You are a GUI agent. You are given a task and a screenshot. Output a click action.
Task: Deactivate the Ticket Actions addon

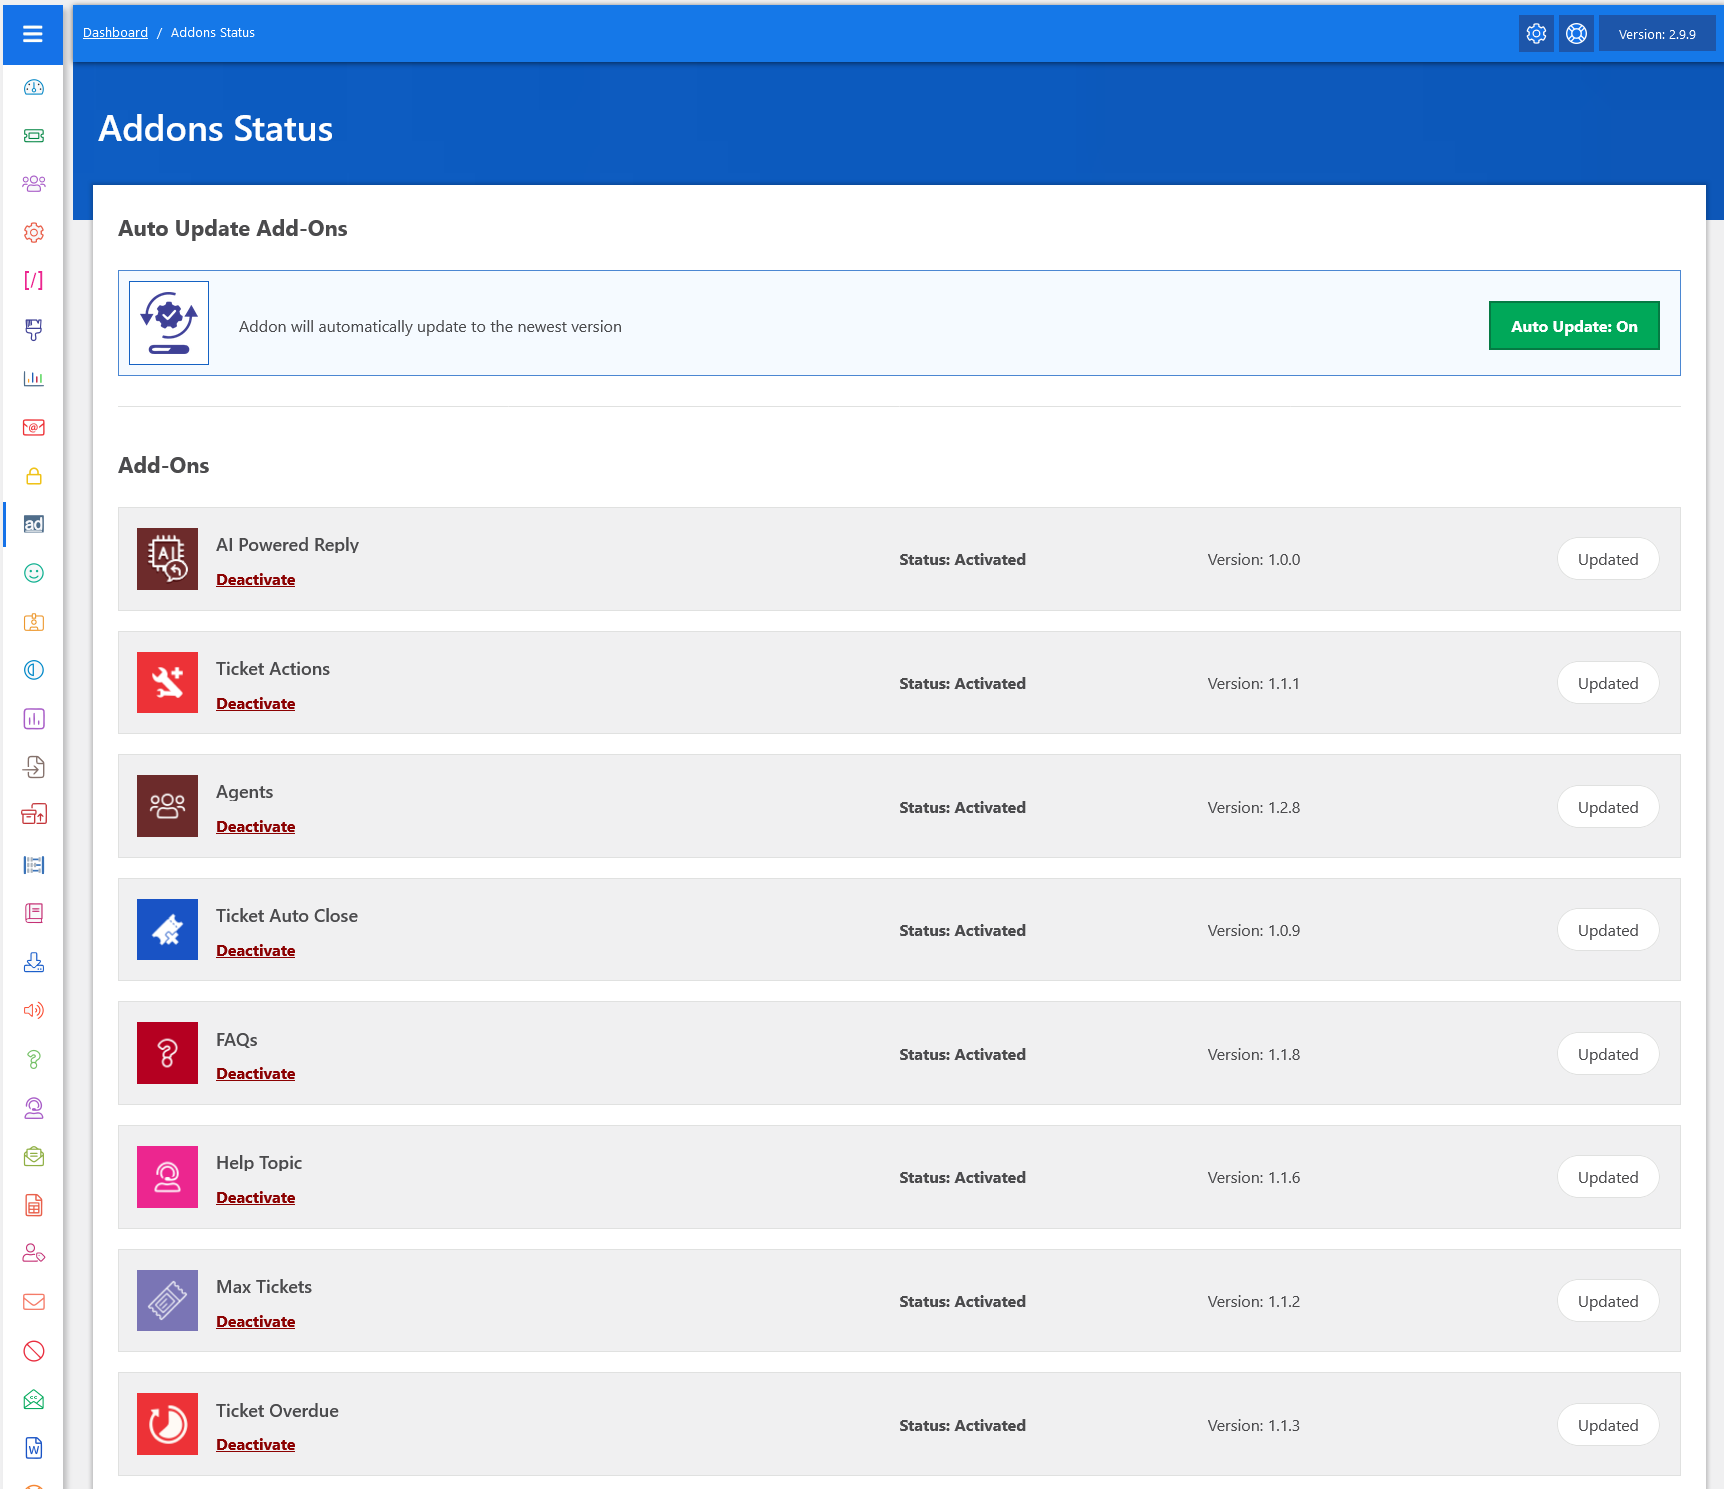tap(255, 704)
